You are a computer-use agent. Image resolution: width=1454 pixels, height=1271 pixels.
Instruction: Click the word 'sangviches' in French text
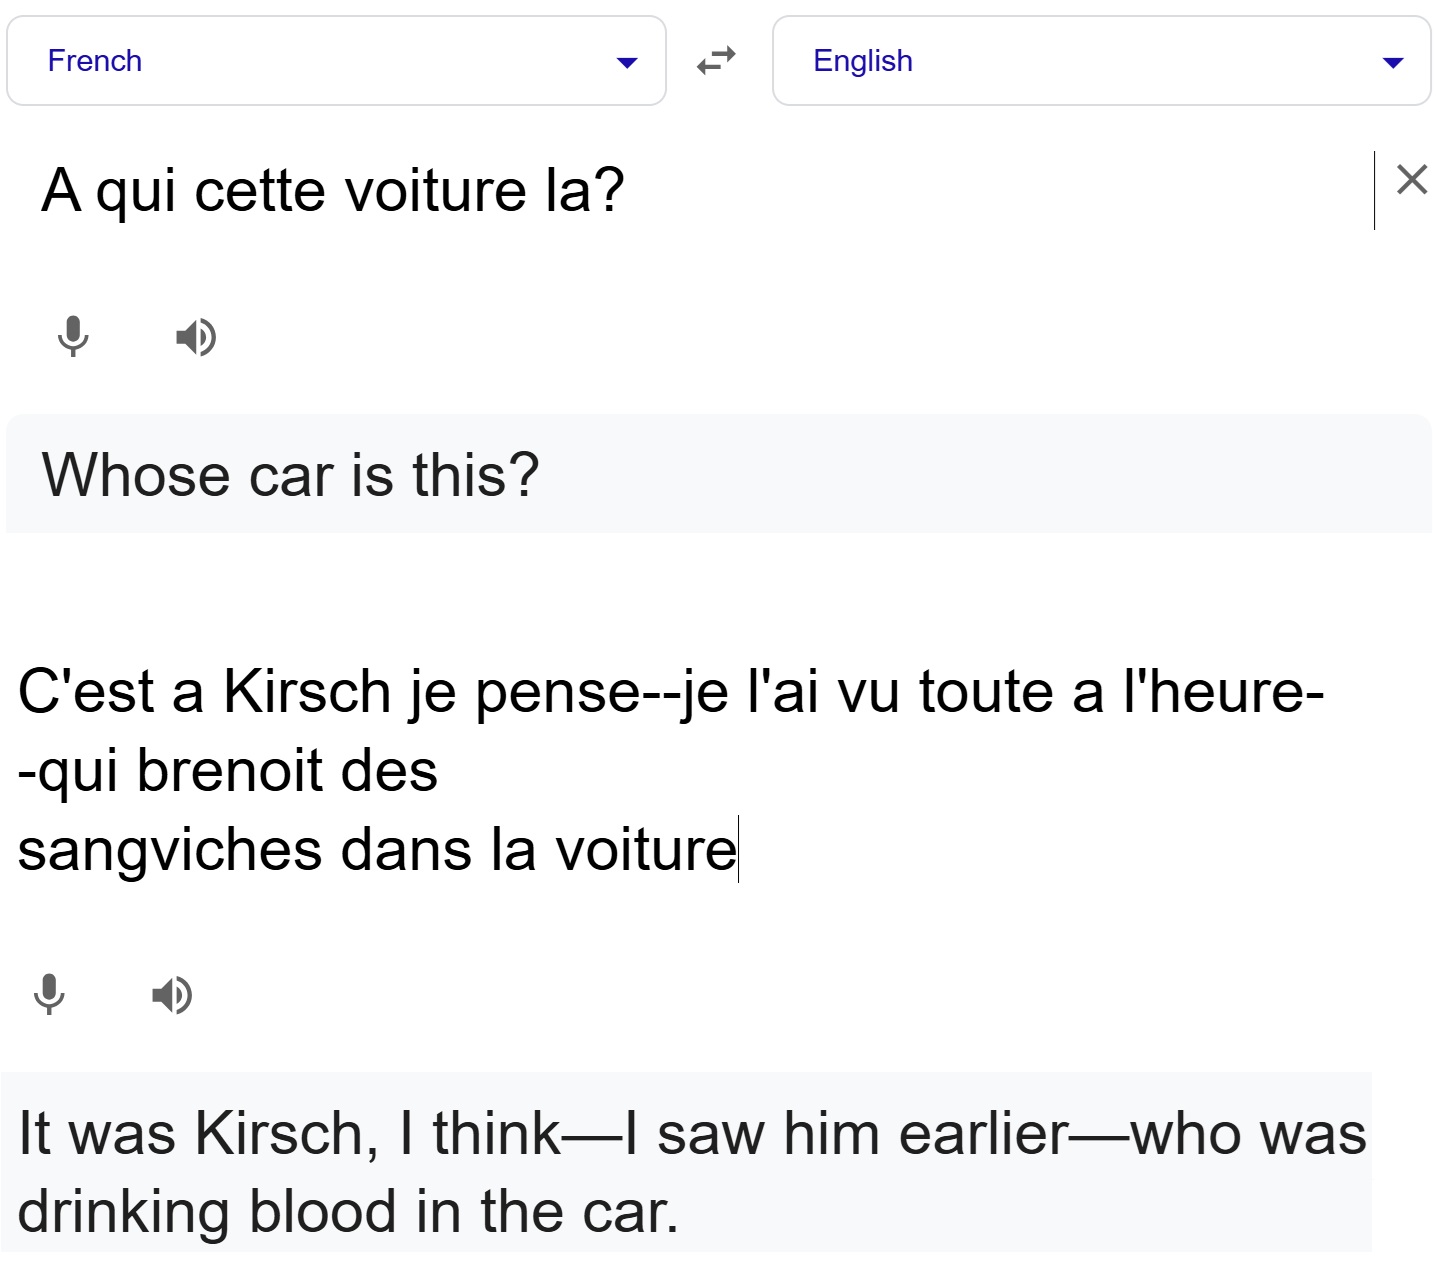(x=169, y=850)
